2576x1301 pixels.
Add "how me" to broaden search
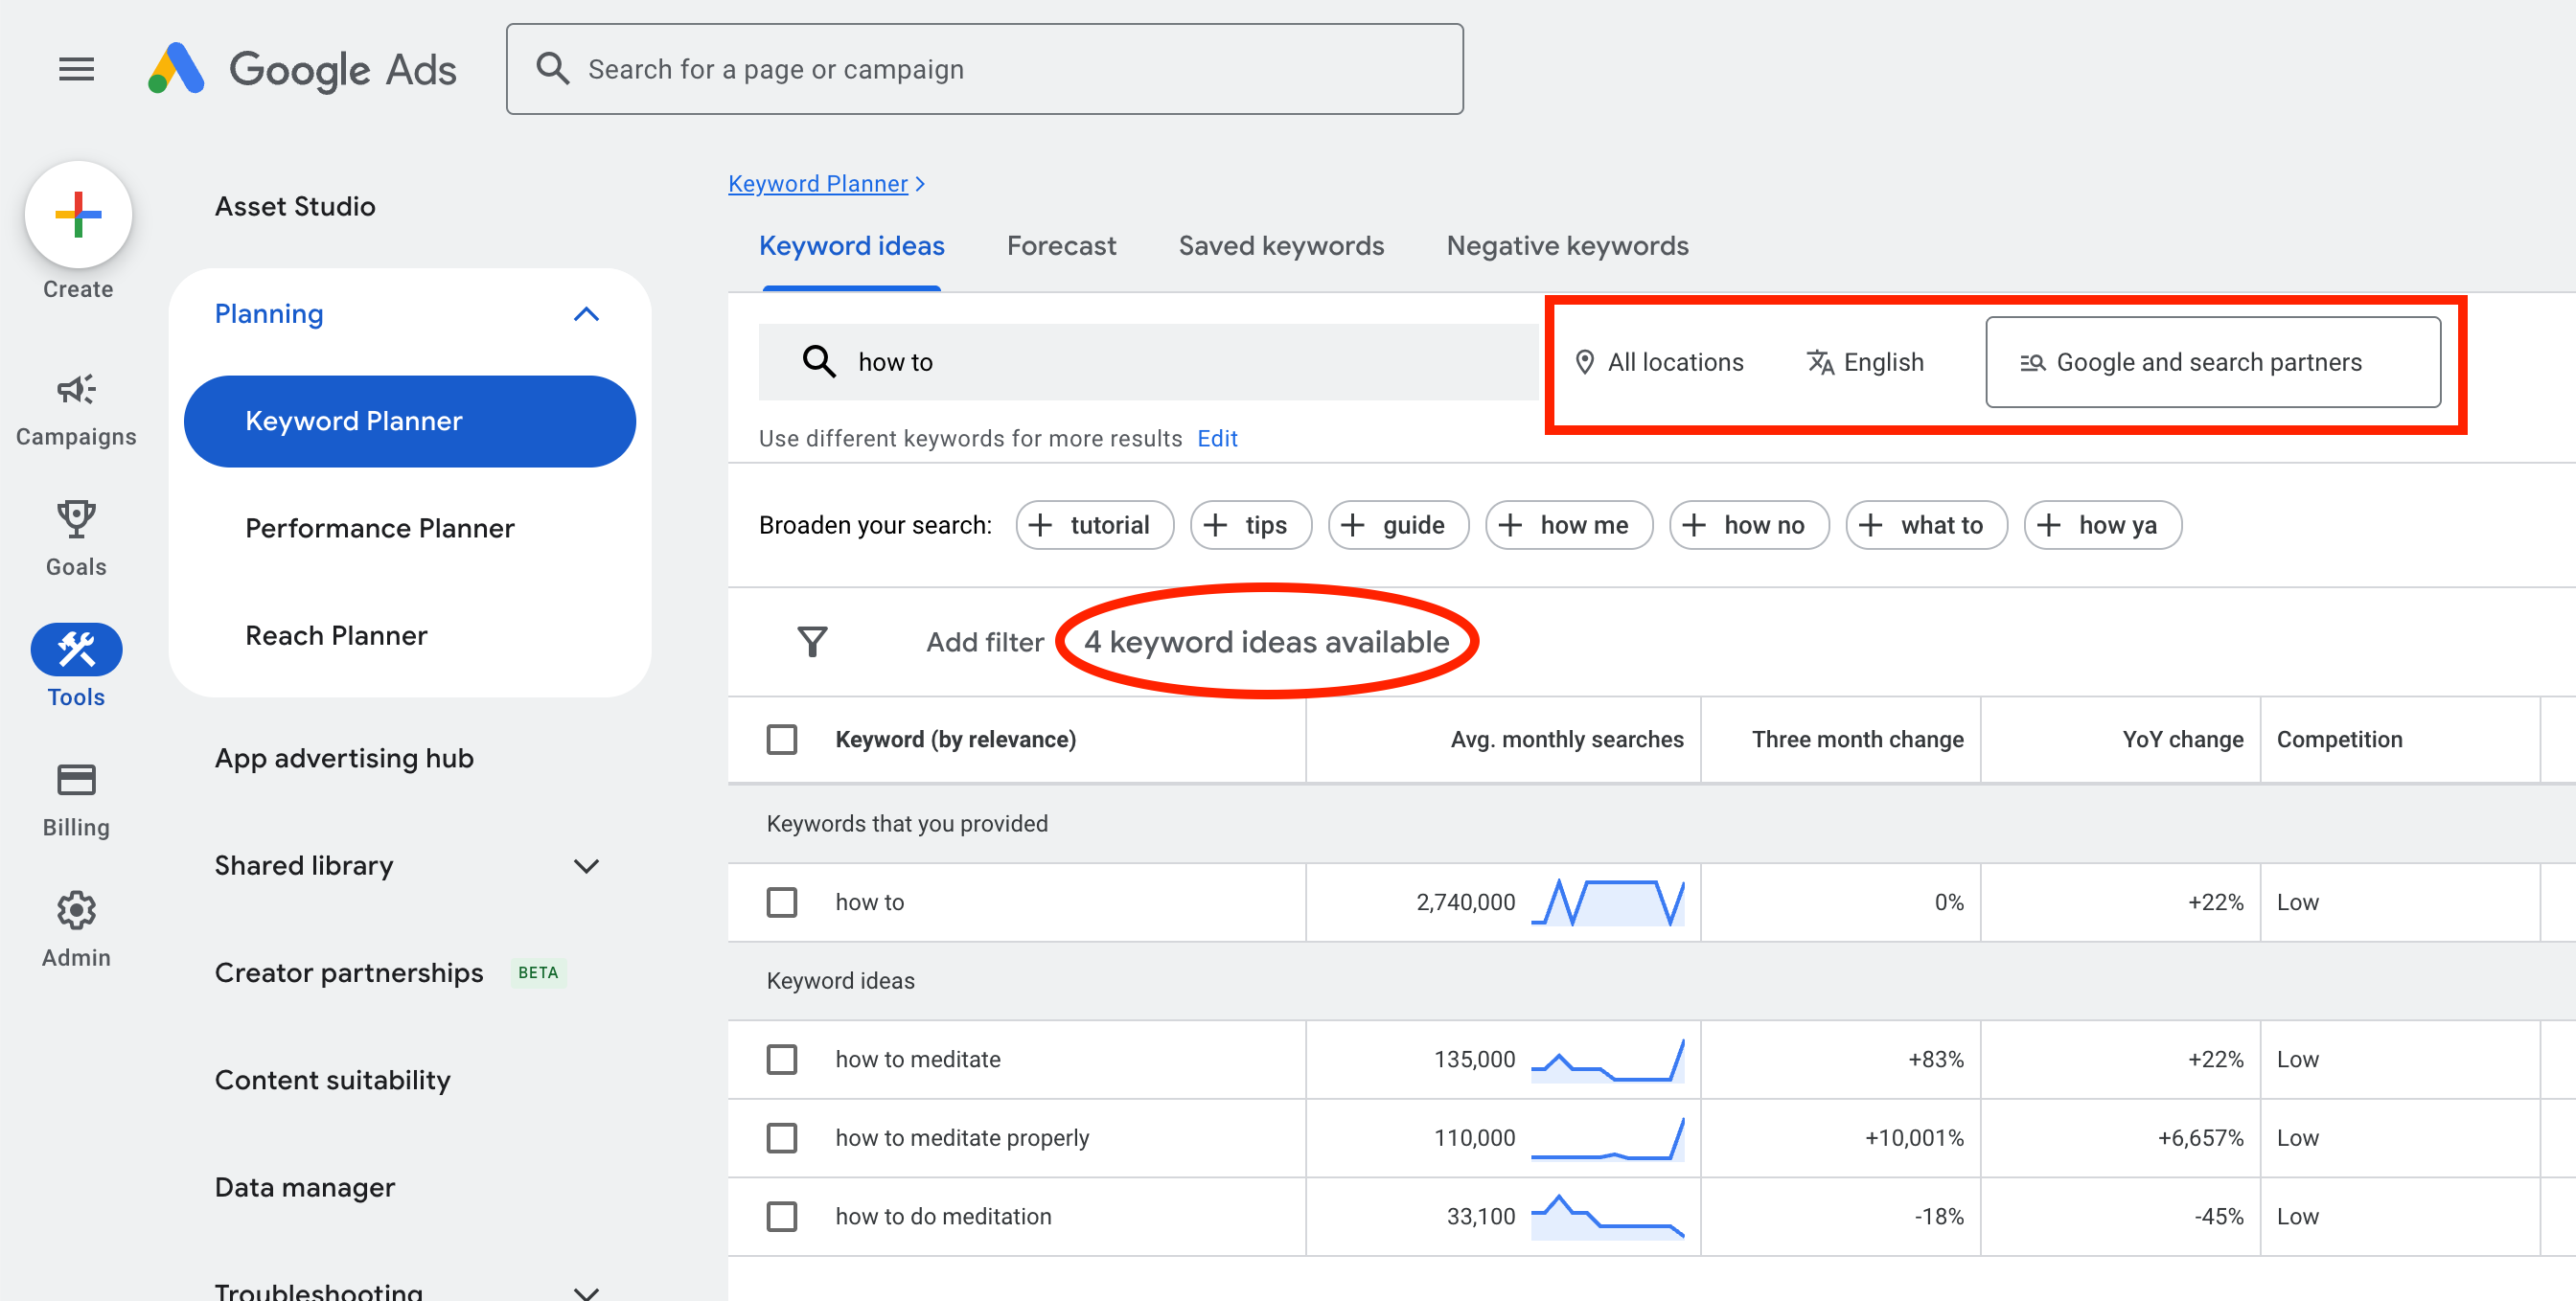click(1568, 525)
